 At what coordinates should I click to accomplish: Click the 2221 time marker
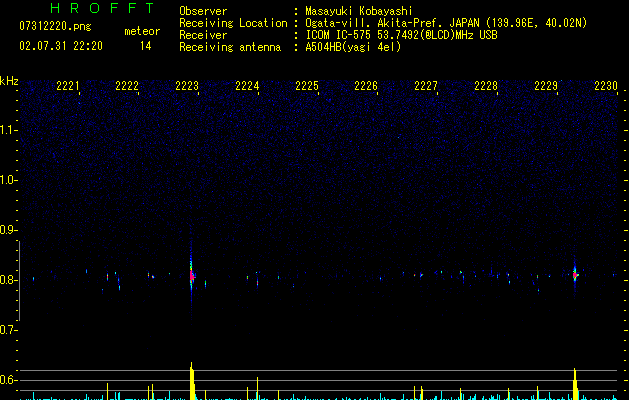click(67, 86)
